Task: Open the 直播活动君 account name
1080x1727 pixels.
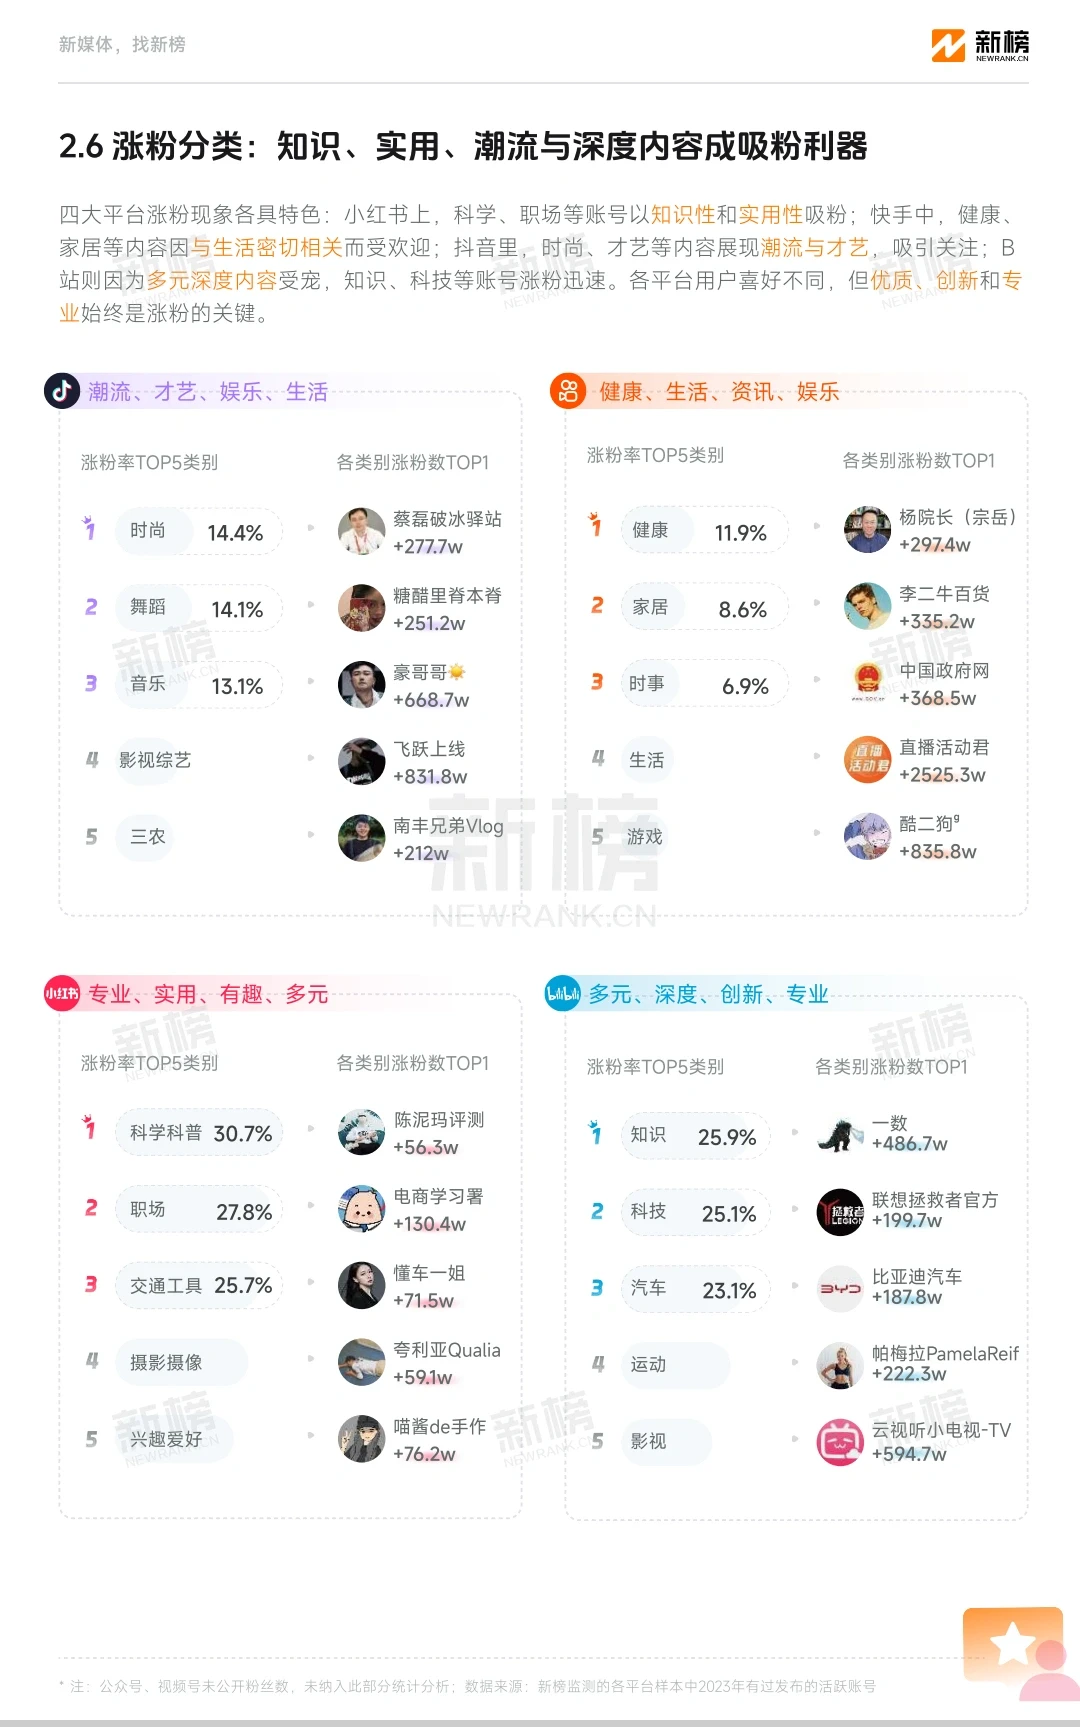Action: point(944,747)
